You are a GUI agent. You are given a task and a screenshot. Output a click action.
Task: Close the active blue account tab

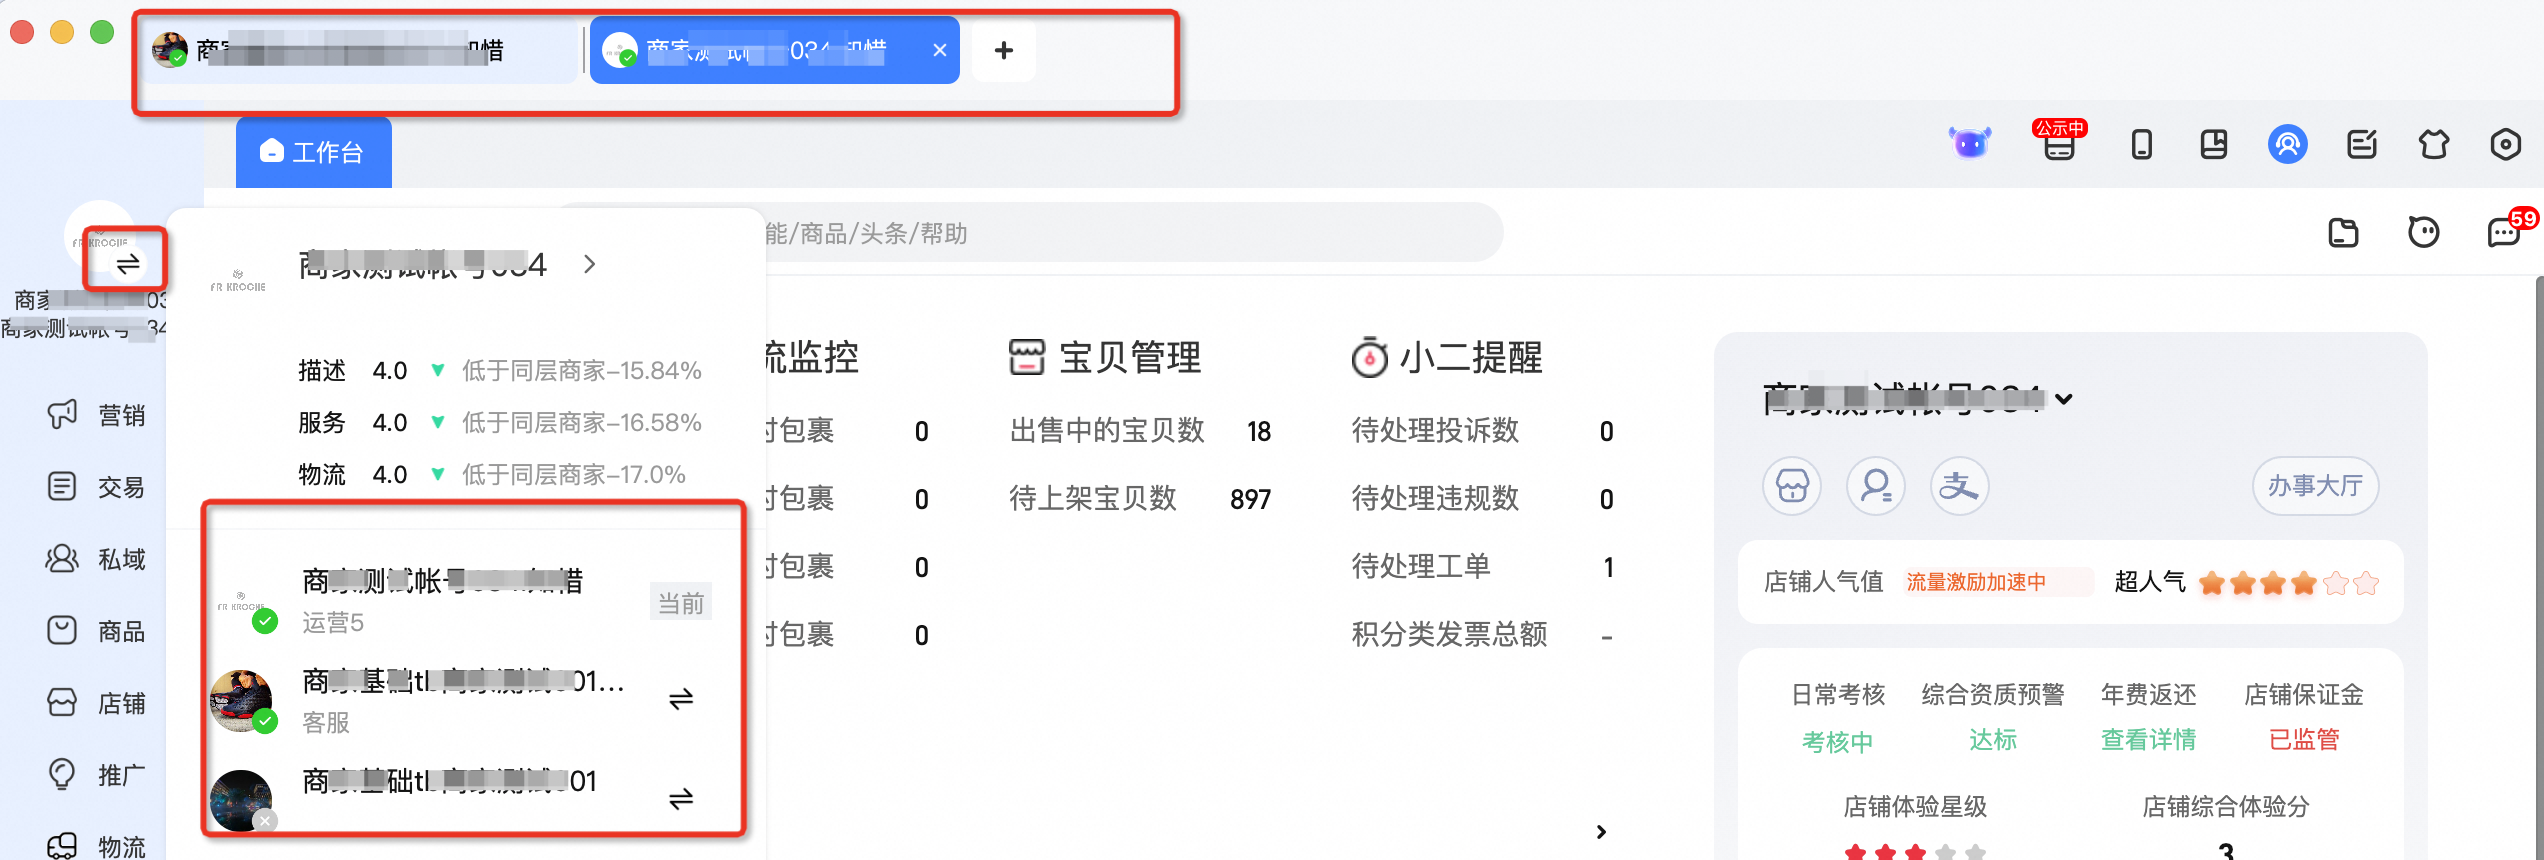click(x=939, y=50)
